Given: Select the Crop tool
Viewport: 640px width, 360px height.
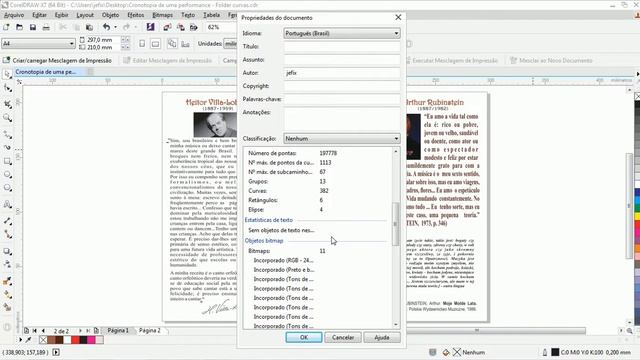Looking at the screenshot, I should click(7, 104).
